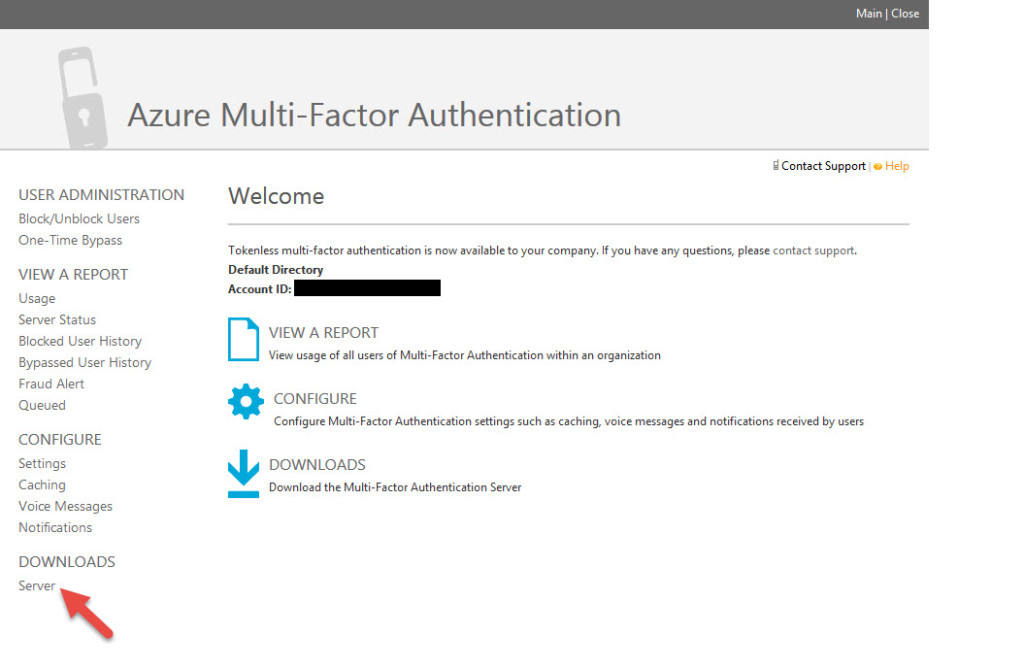
Task: Open Blocked User History report
Action: click(x=80, y=340)
